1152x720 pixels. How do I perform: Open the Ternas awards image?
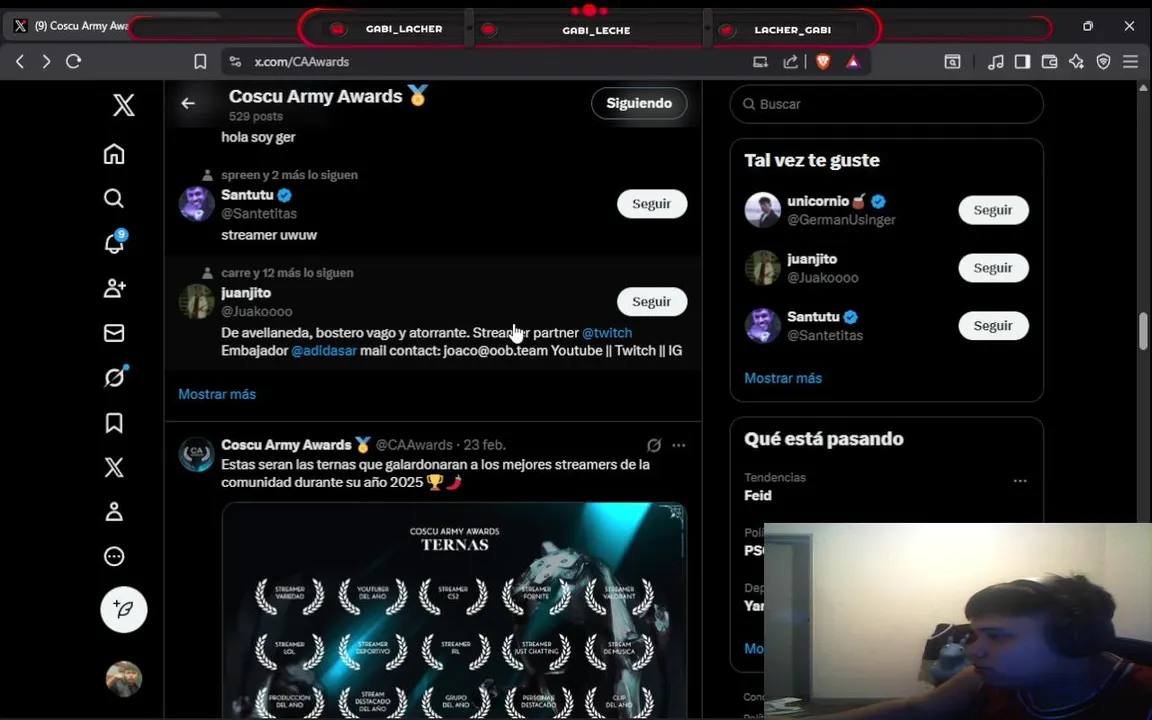tap(454, 611)
